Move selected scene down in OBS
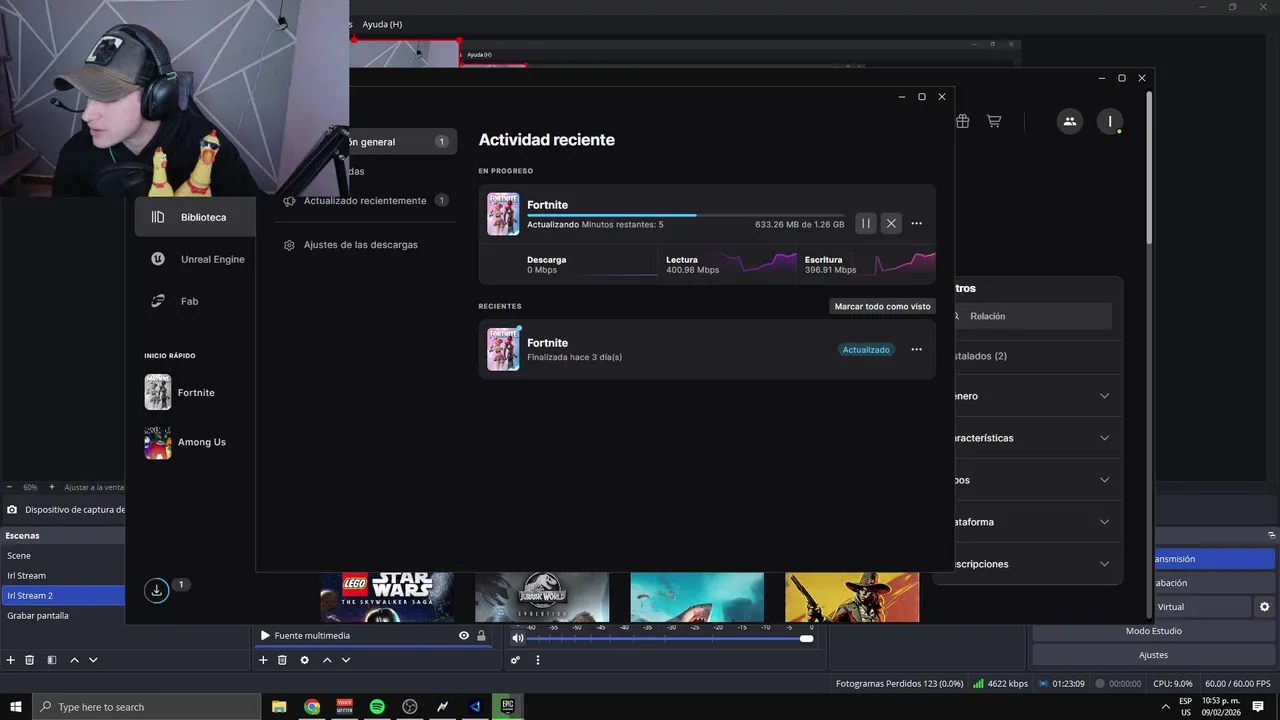The image size is (1280, 720). click(93, 660)
